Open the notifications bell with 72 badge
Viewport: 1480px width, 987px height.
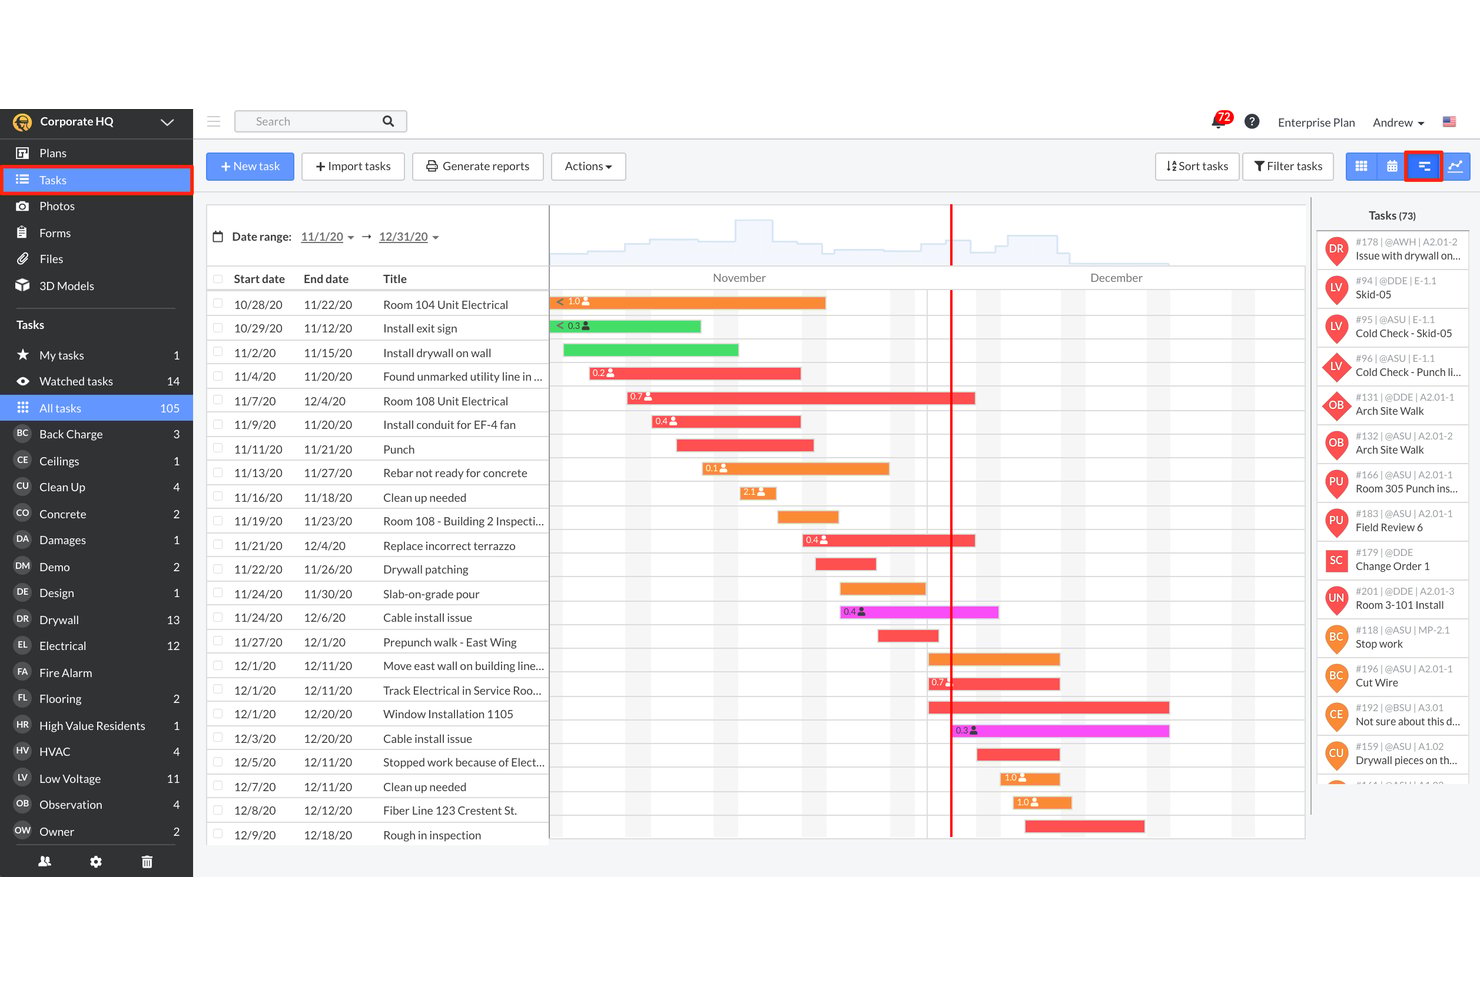[1220, 121]
